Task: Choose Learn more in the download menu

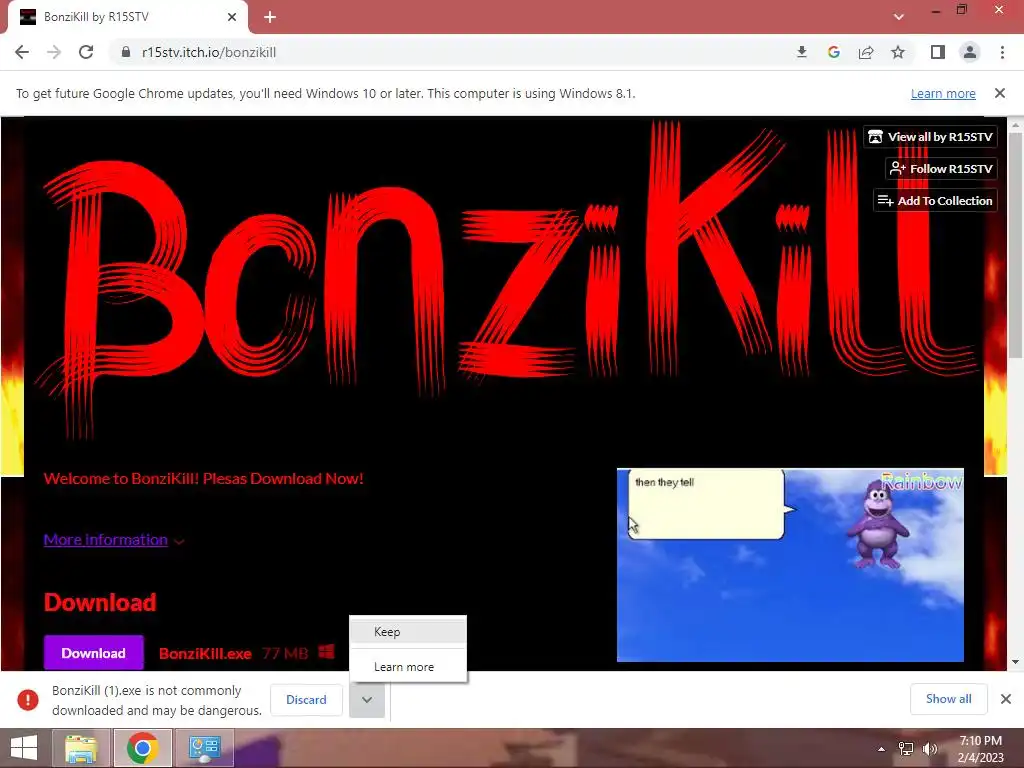Action: (408, 667)
